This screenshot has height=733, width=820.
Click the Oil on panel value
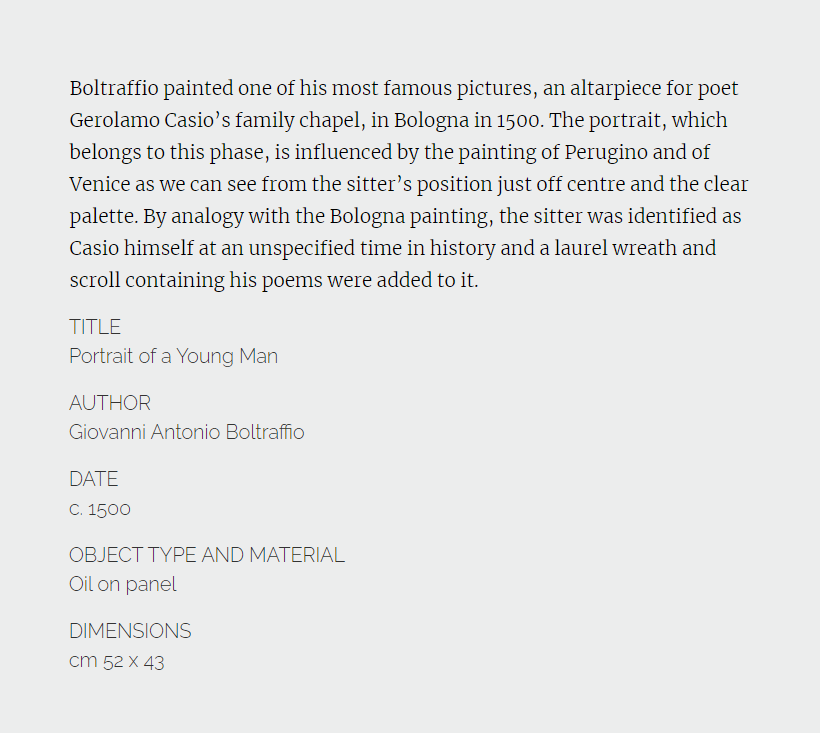pyautogui.click(x=123, y=584)
